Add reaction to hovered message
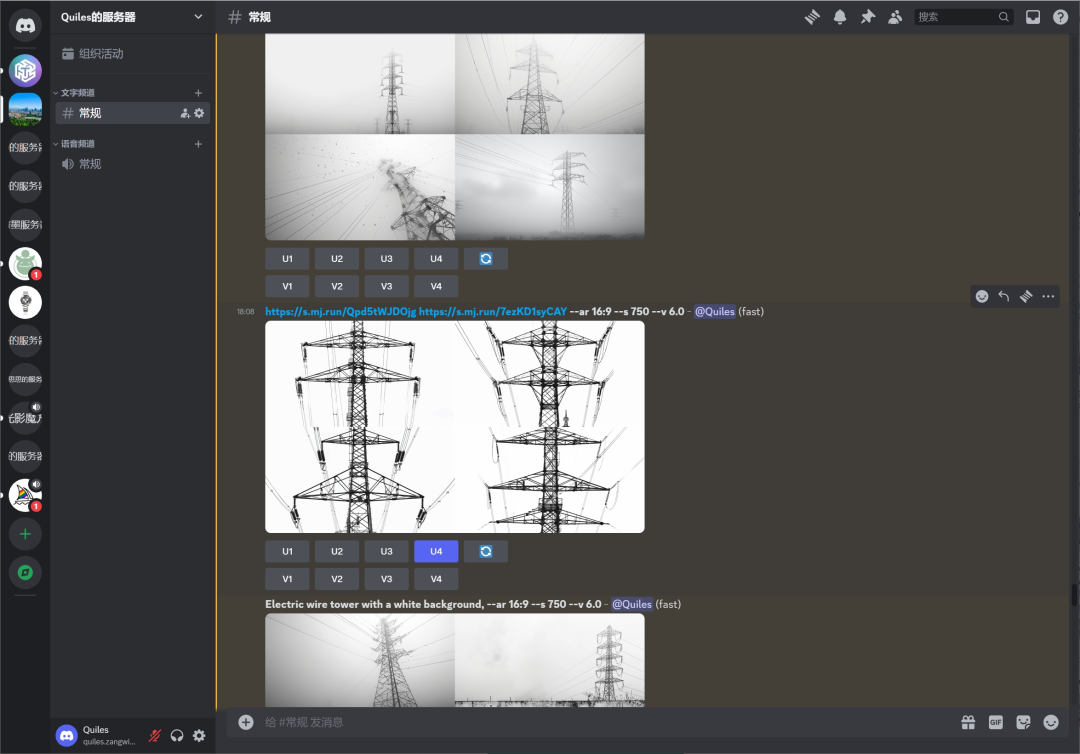1080x754 pixels. [x=982, y=296]
